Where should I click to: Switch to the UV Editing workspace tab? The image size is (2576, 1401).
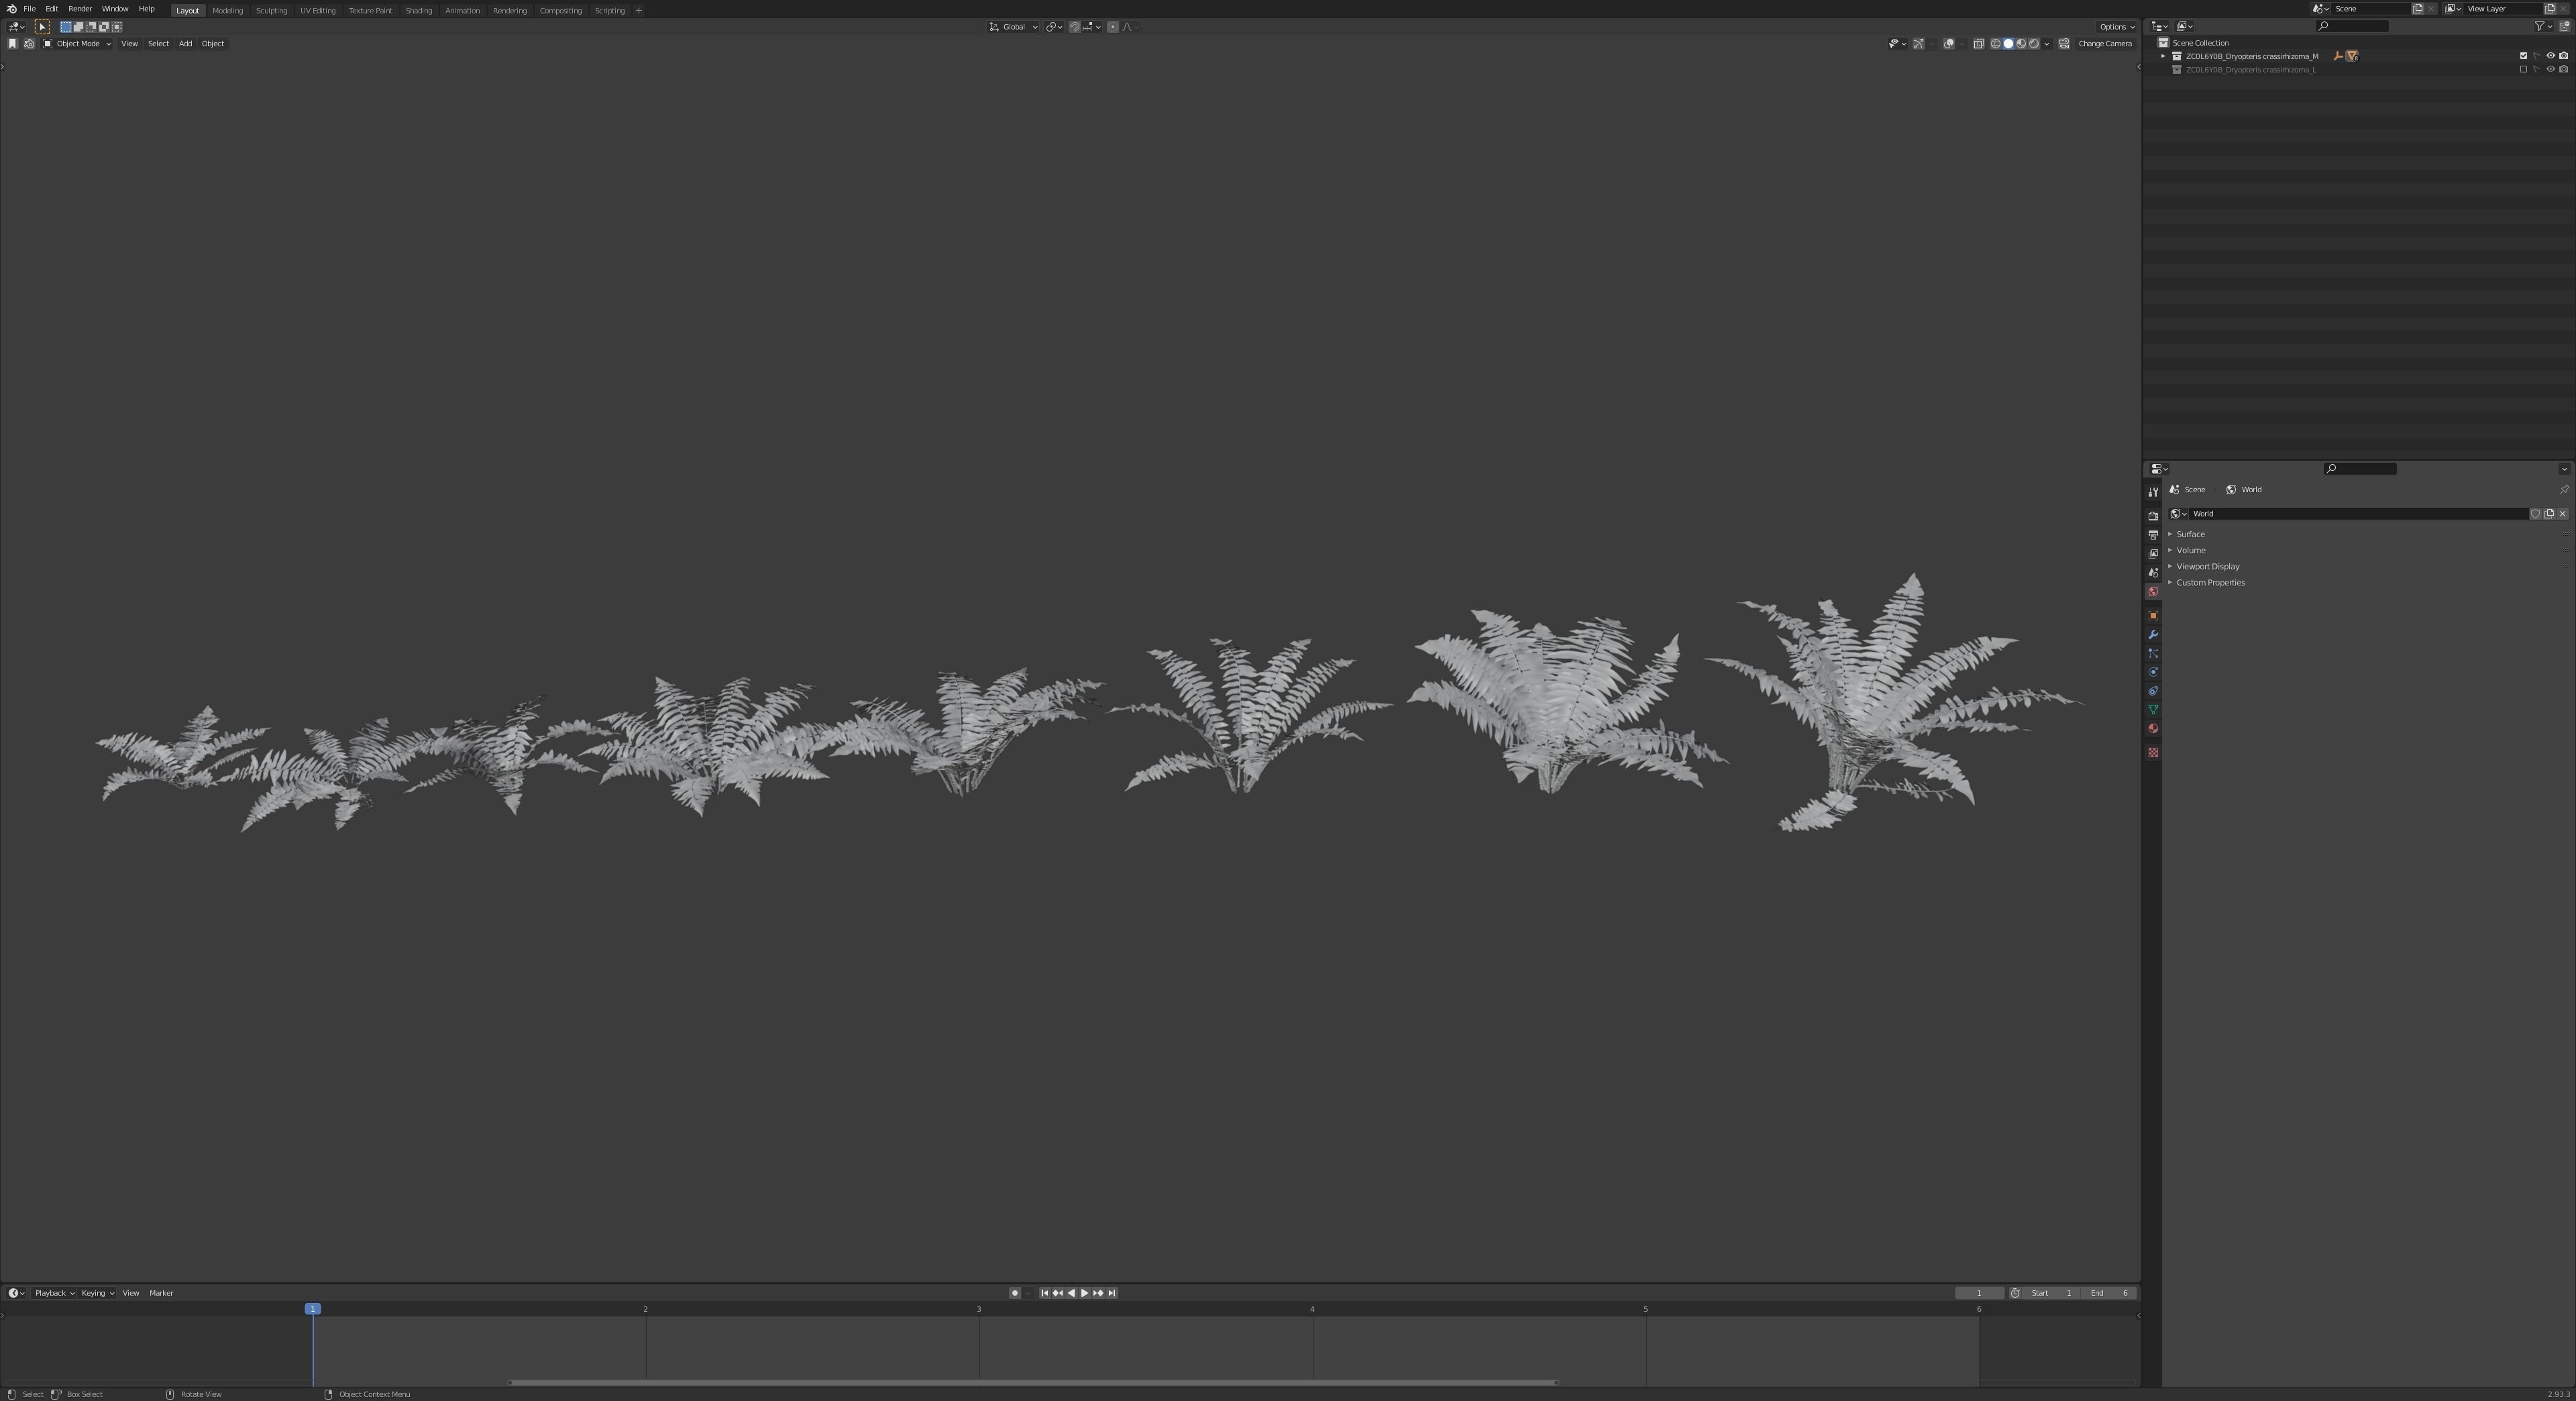(318, 10)
